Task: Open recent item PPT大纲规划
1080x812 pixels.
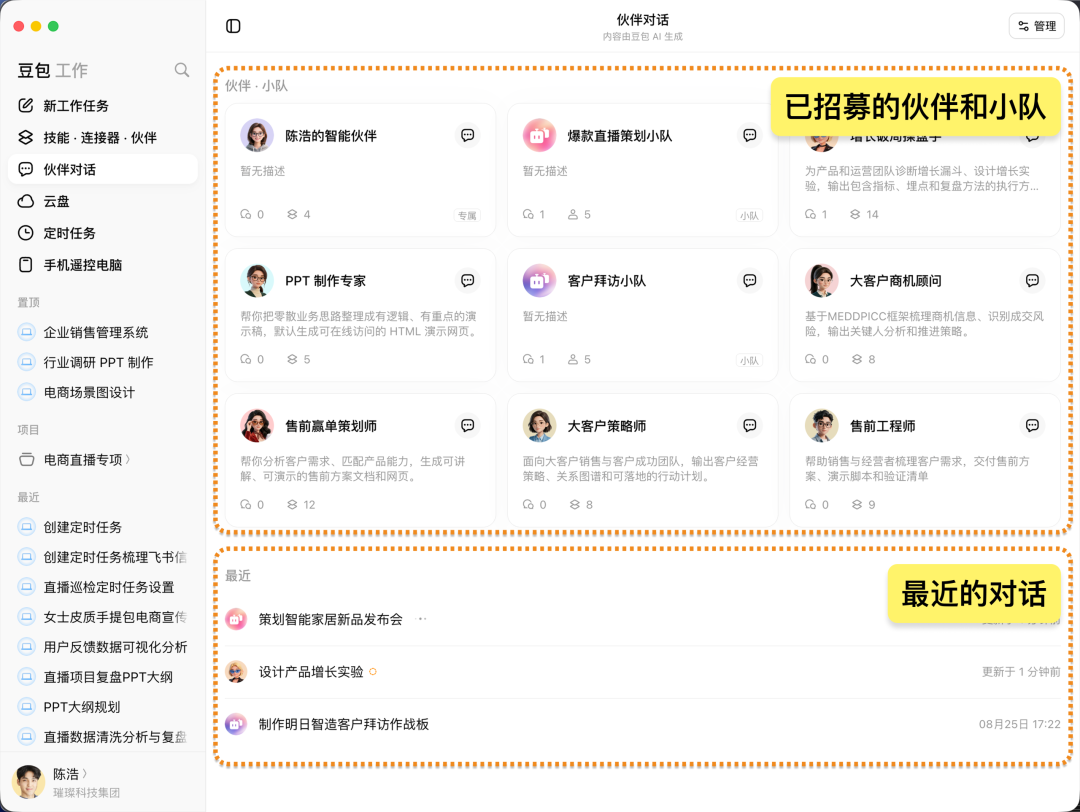Action: 103,707
